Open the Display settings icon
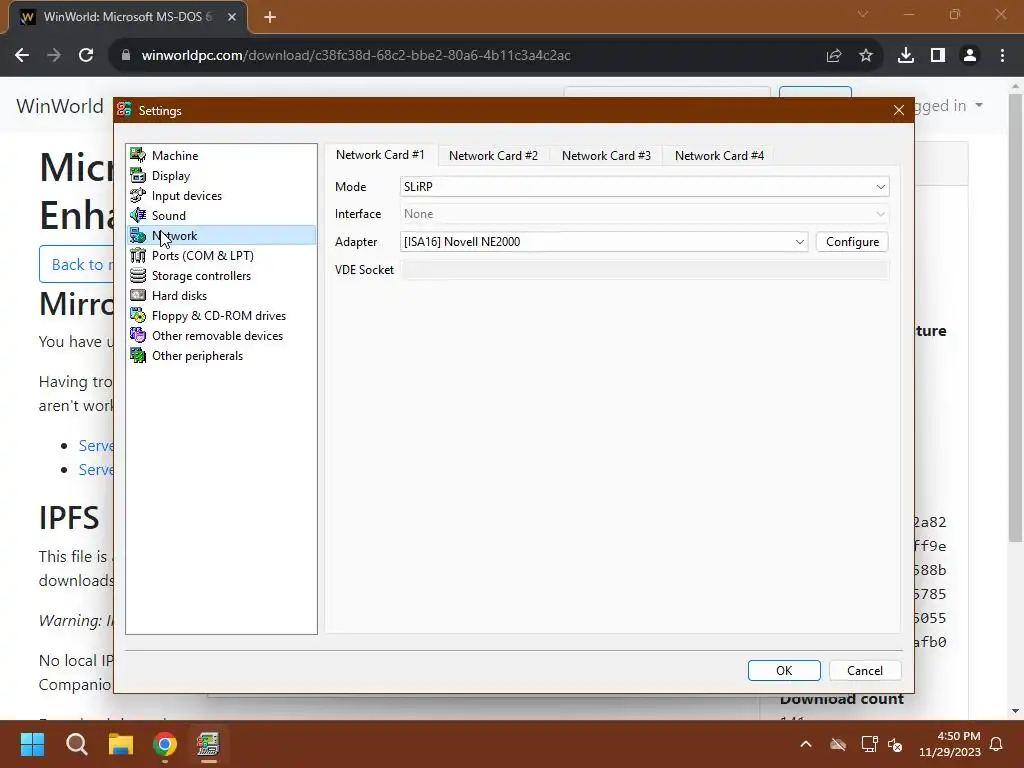1024x768 pixels. (x=138, y=175)
